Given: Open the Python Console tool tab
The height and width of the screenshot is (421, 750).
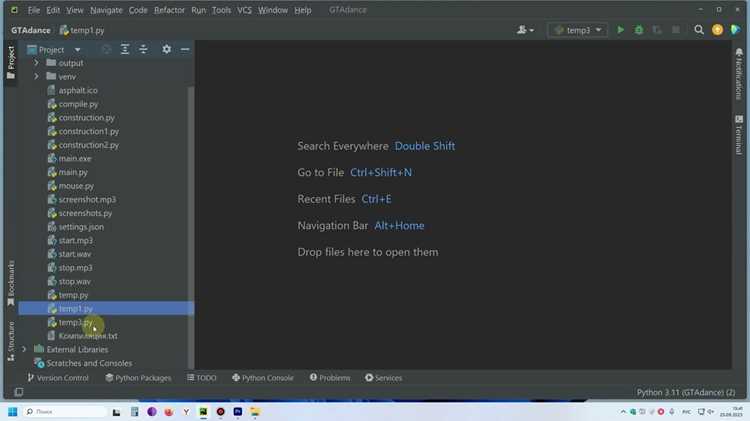Looking at the screenshot, I should [x=263, y=377].
